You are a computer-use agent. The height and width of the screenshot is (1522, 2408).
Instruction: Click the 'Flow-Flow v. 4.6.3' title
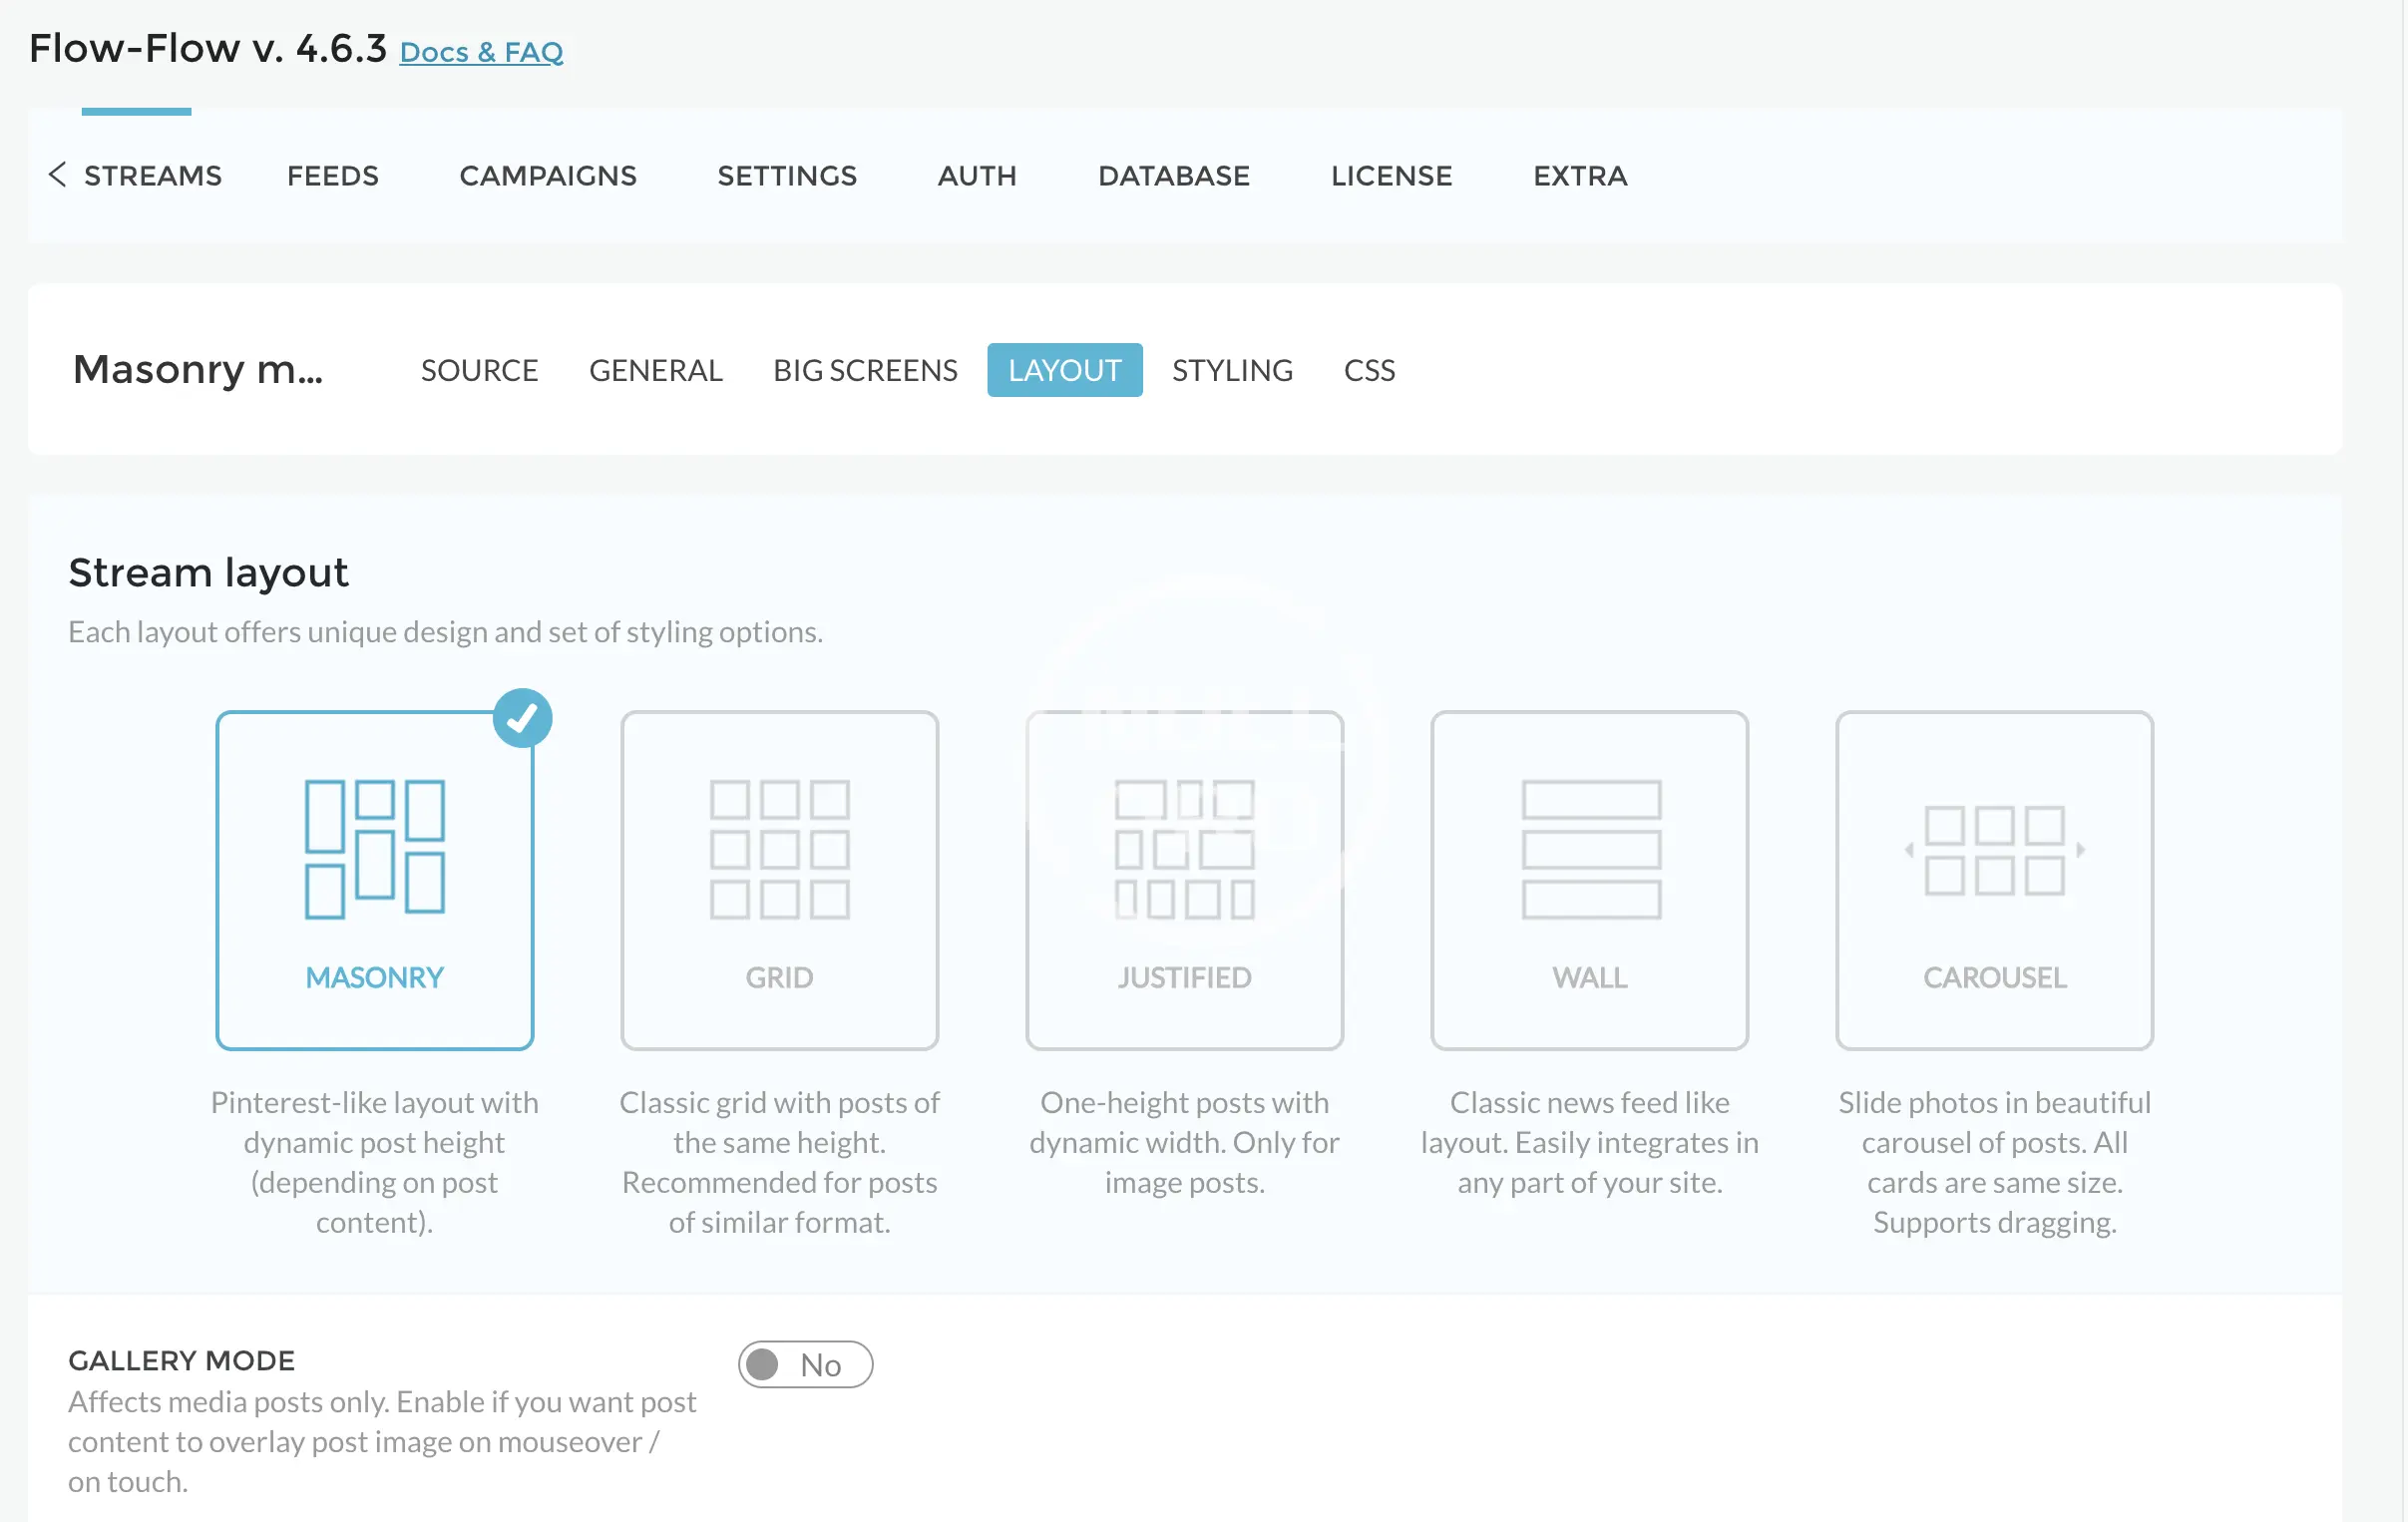coord(208,48)
